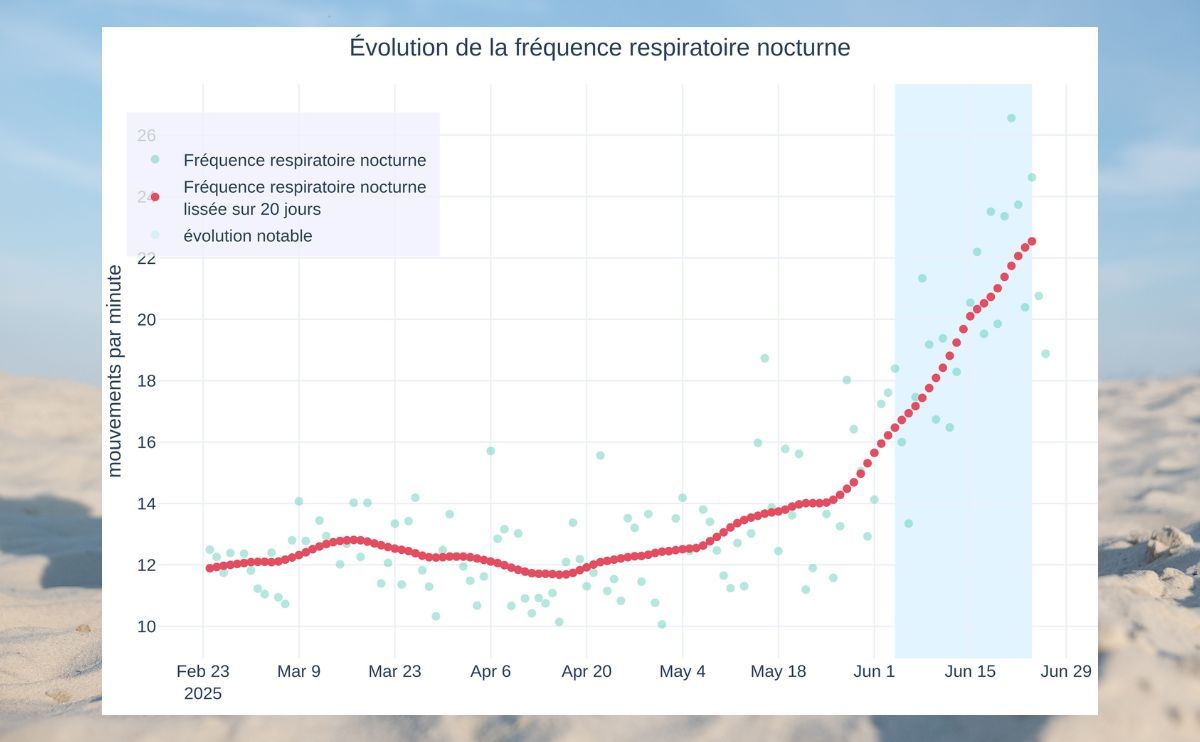Click the chart title 'Évolution de la fréquence respiratoire nocturne'
1200x742 pixels.
(600, 47)
